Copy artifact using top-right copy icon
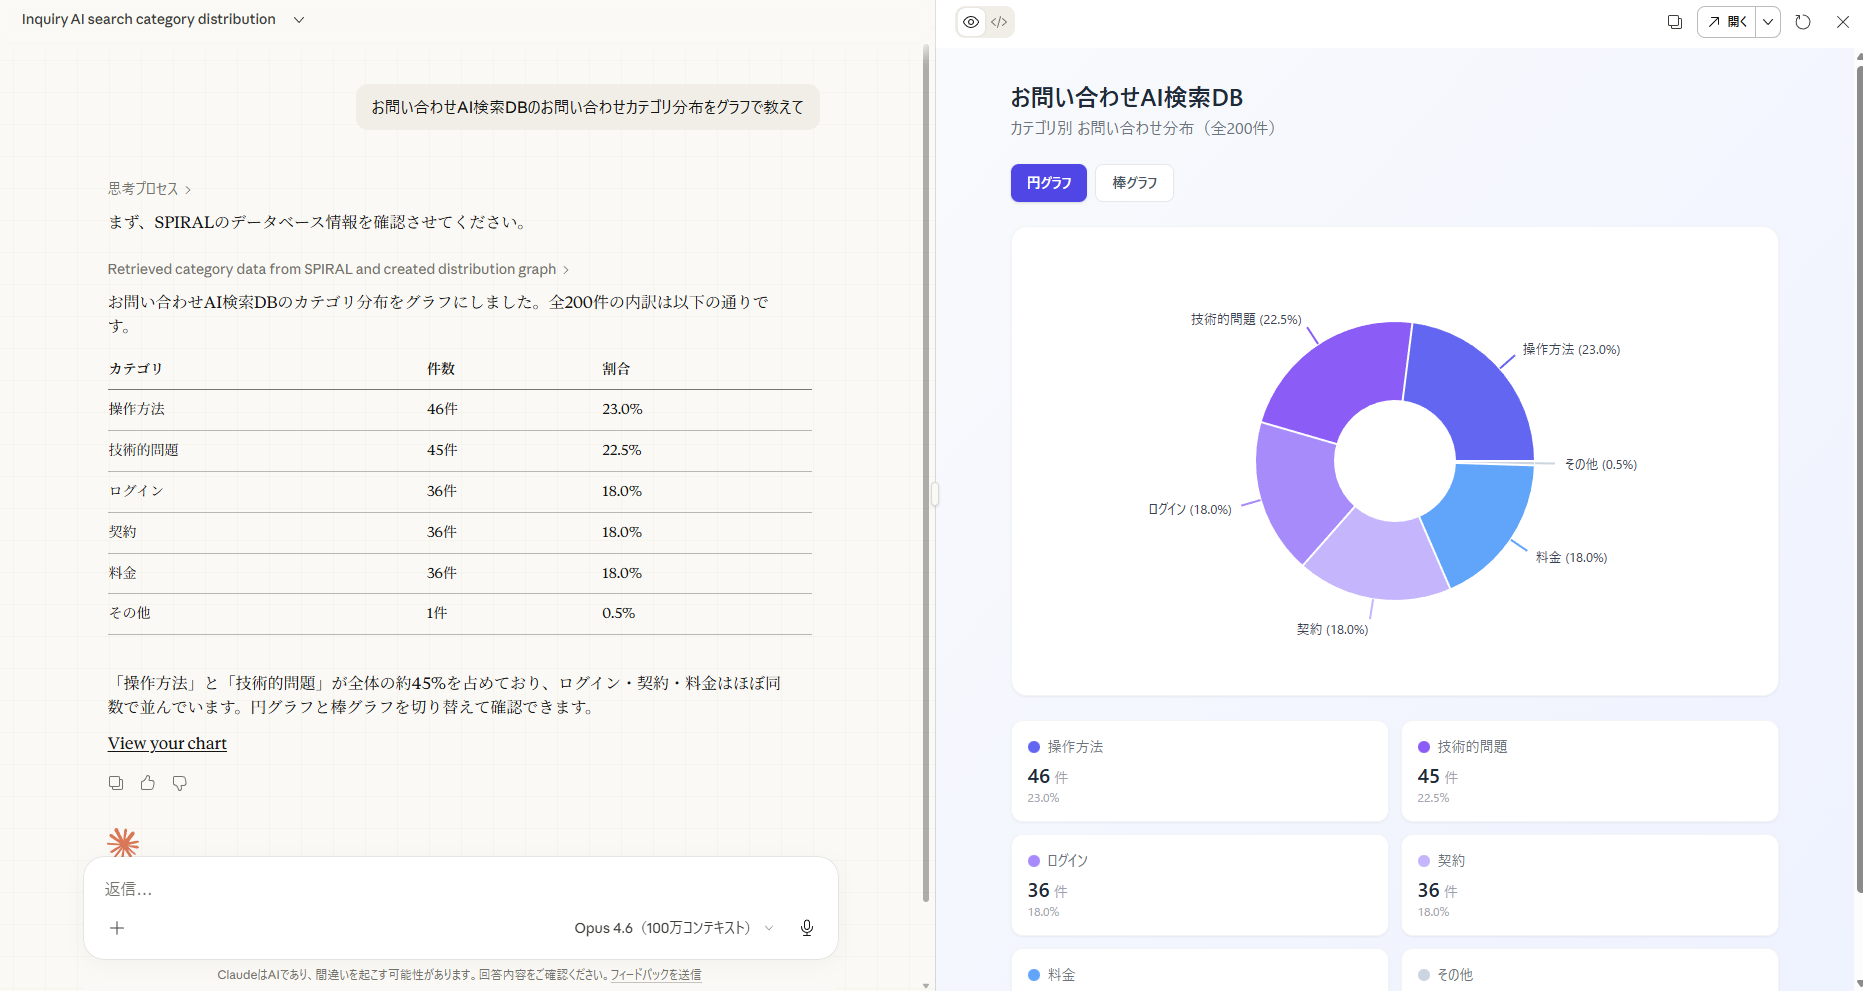The width and height of the screenshot is (1863, 991). (1675, 22)
